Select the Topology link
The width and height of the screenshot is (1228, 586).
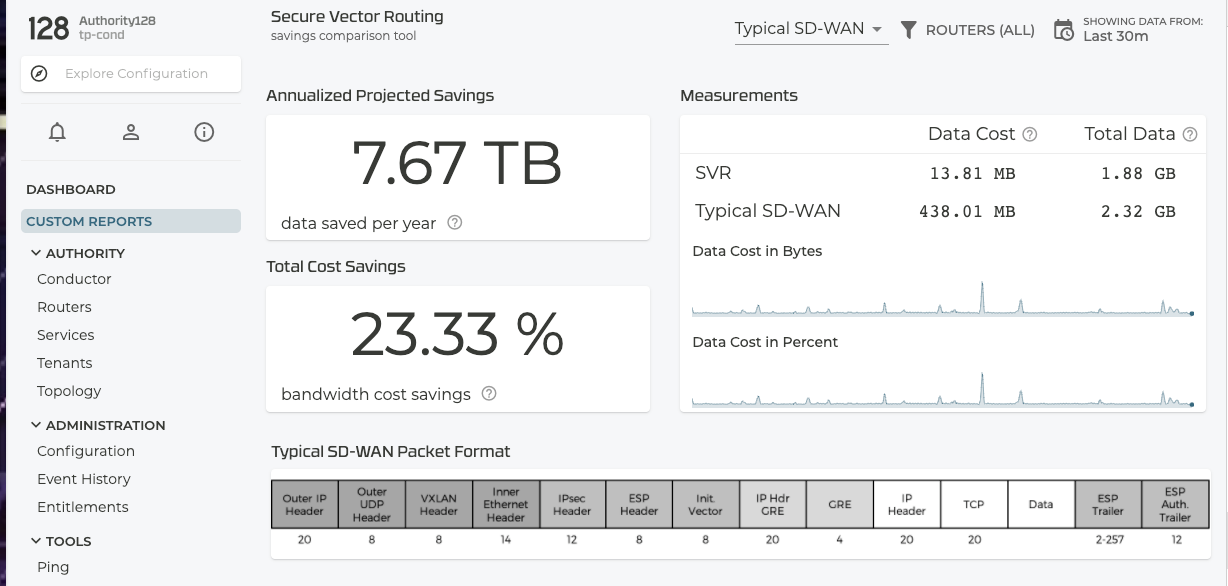(69, 391)
